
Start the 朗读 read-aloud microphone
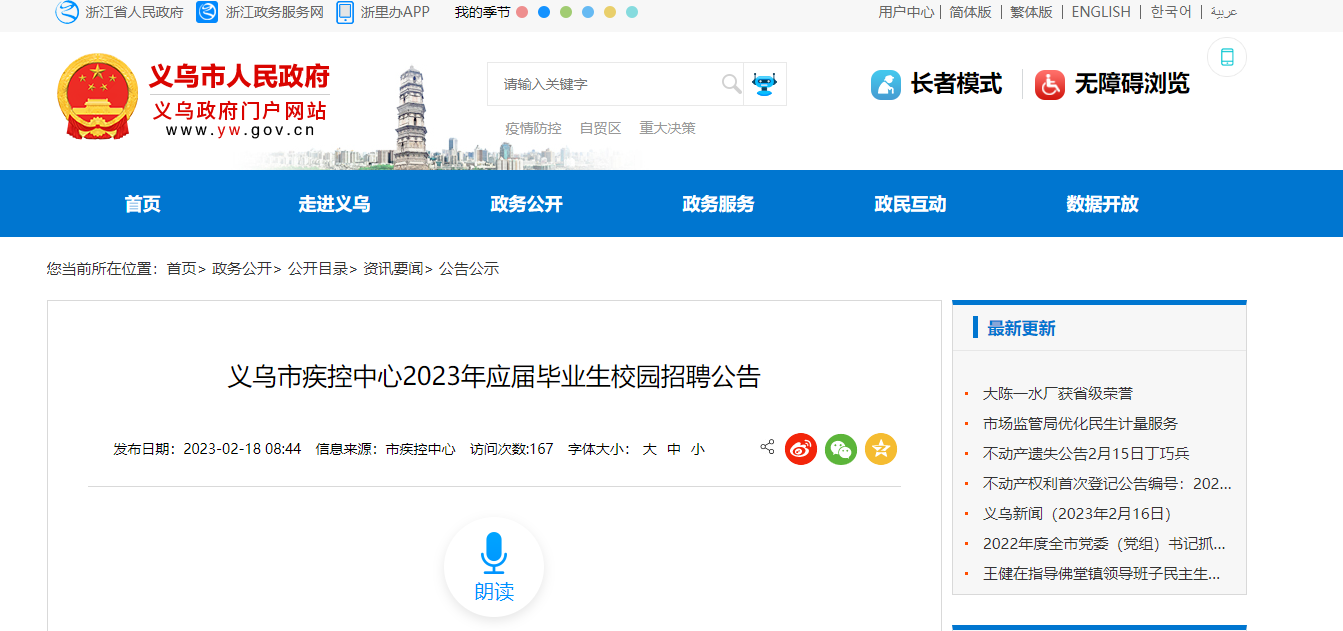[x=494, y=566]
